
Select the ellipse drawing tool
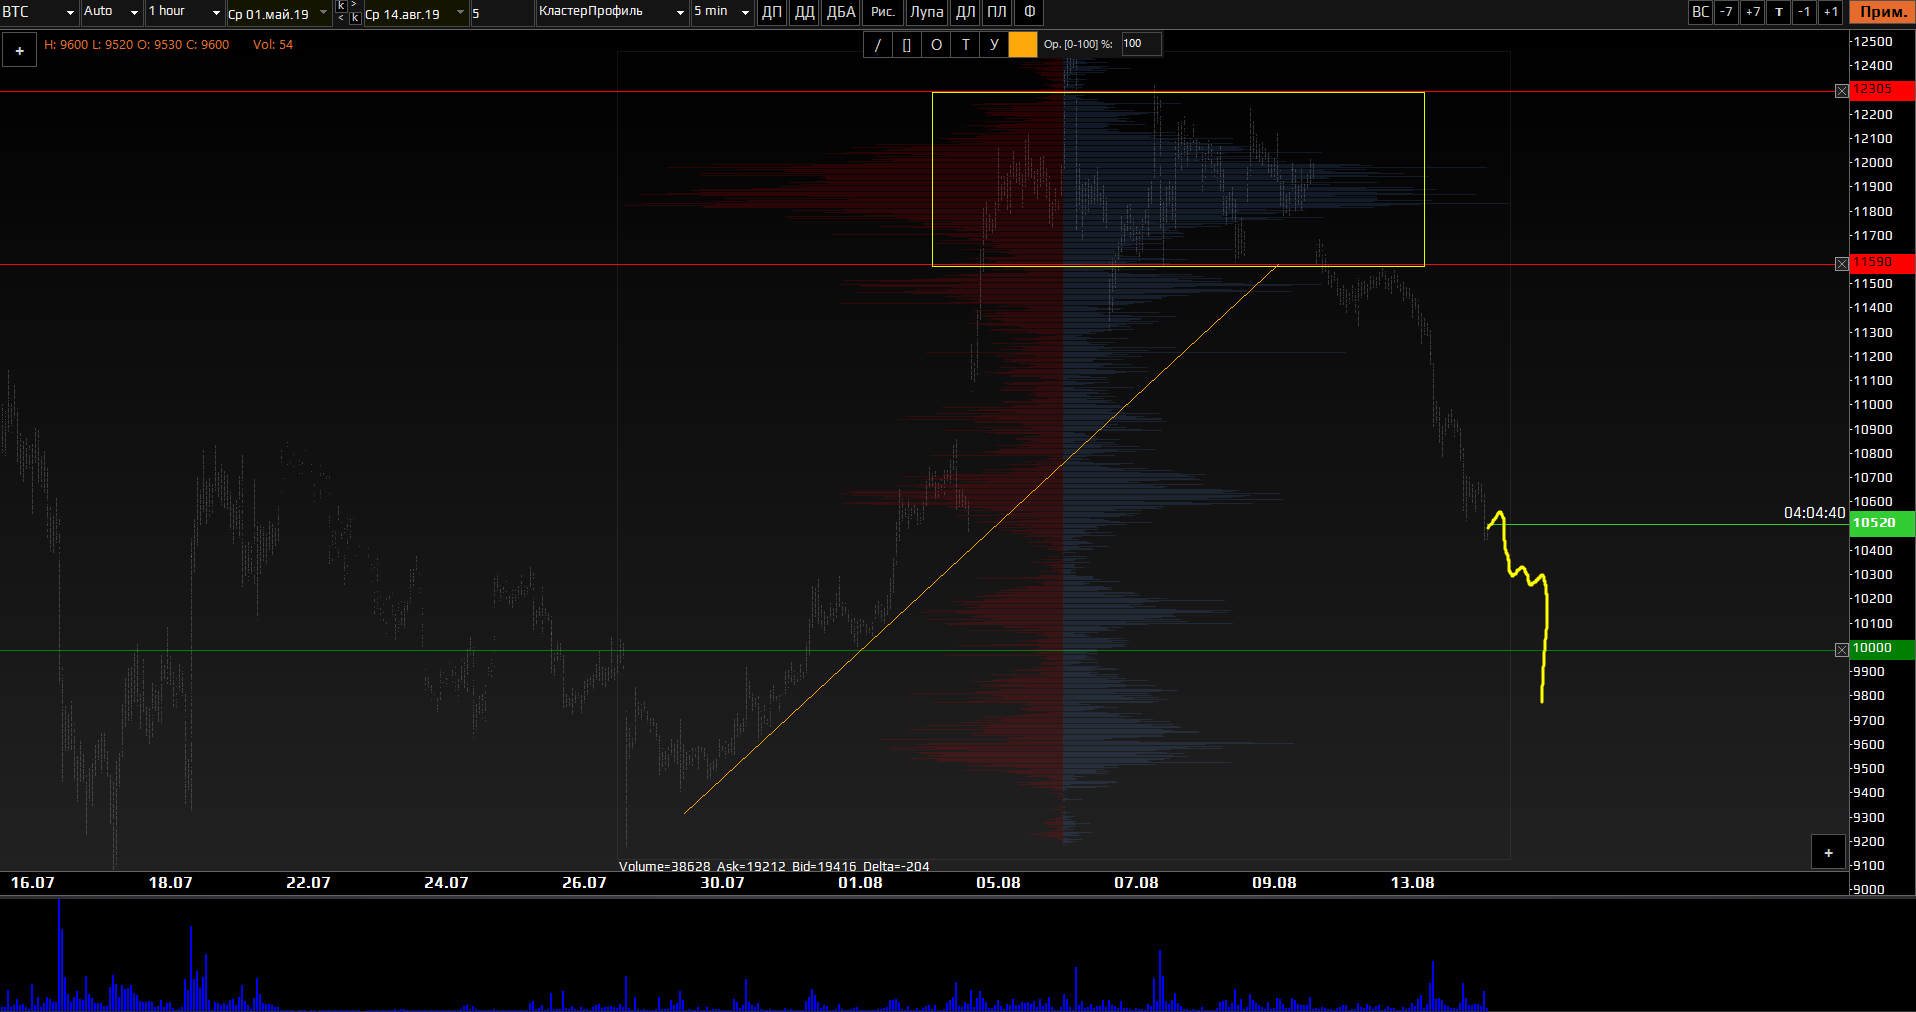click(936, 45)
